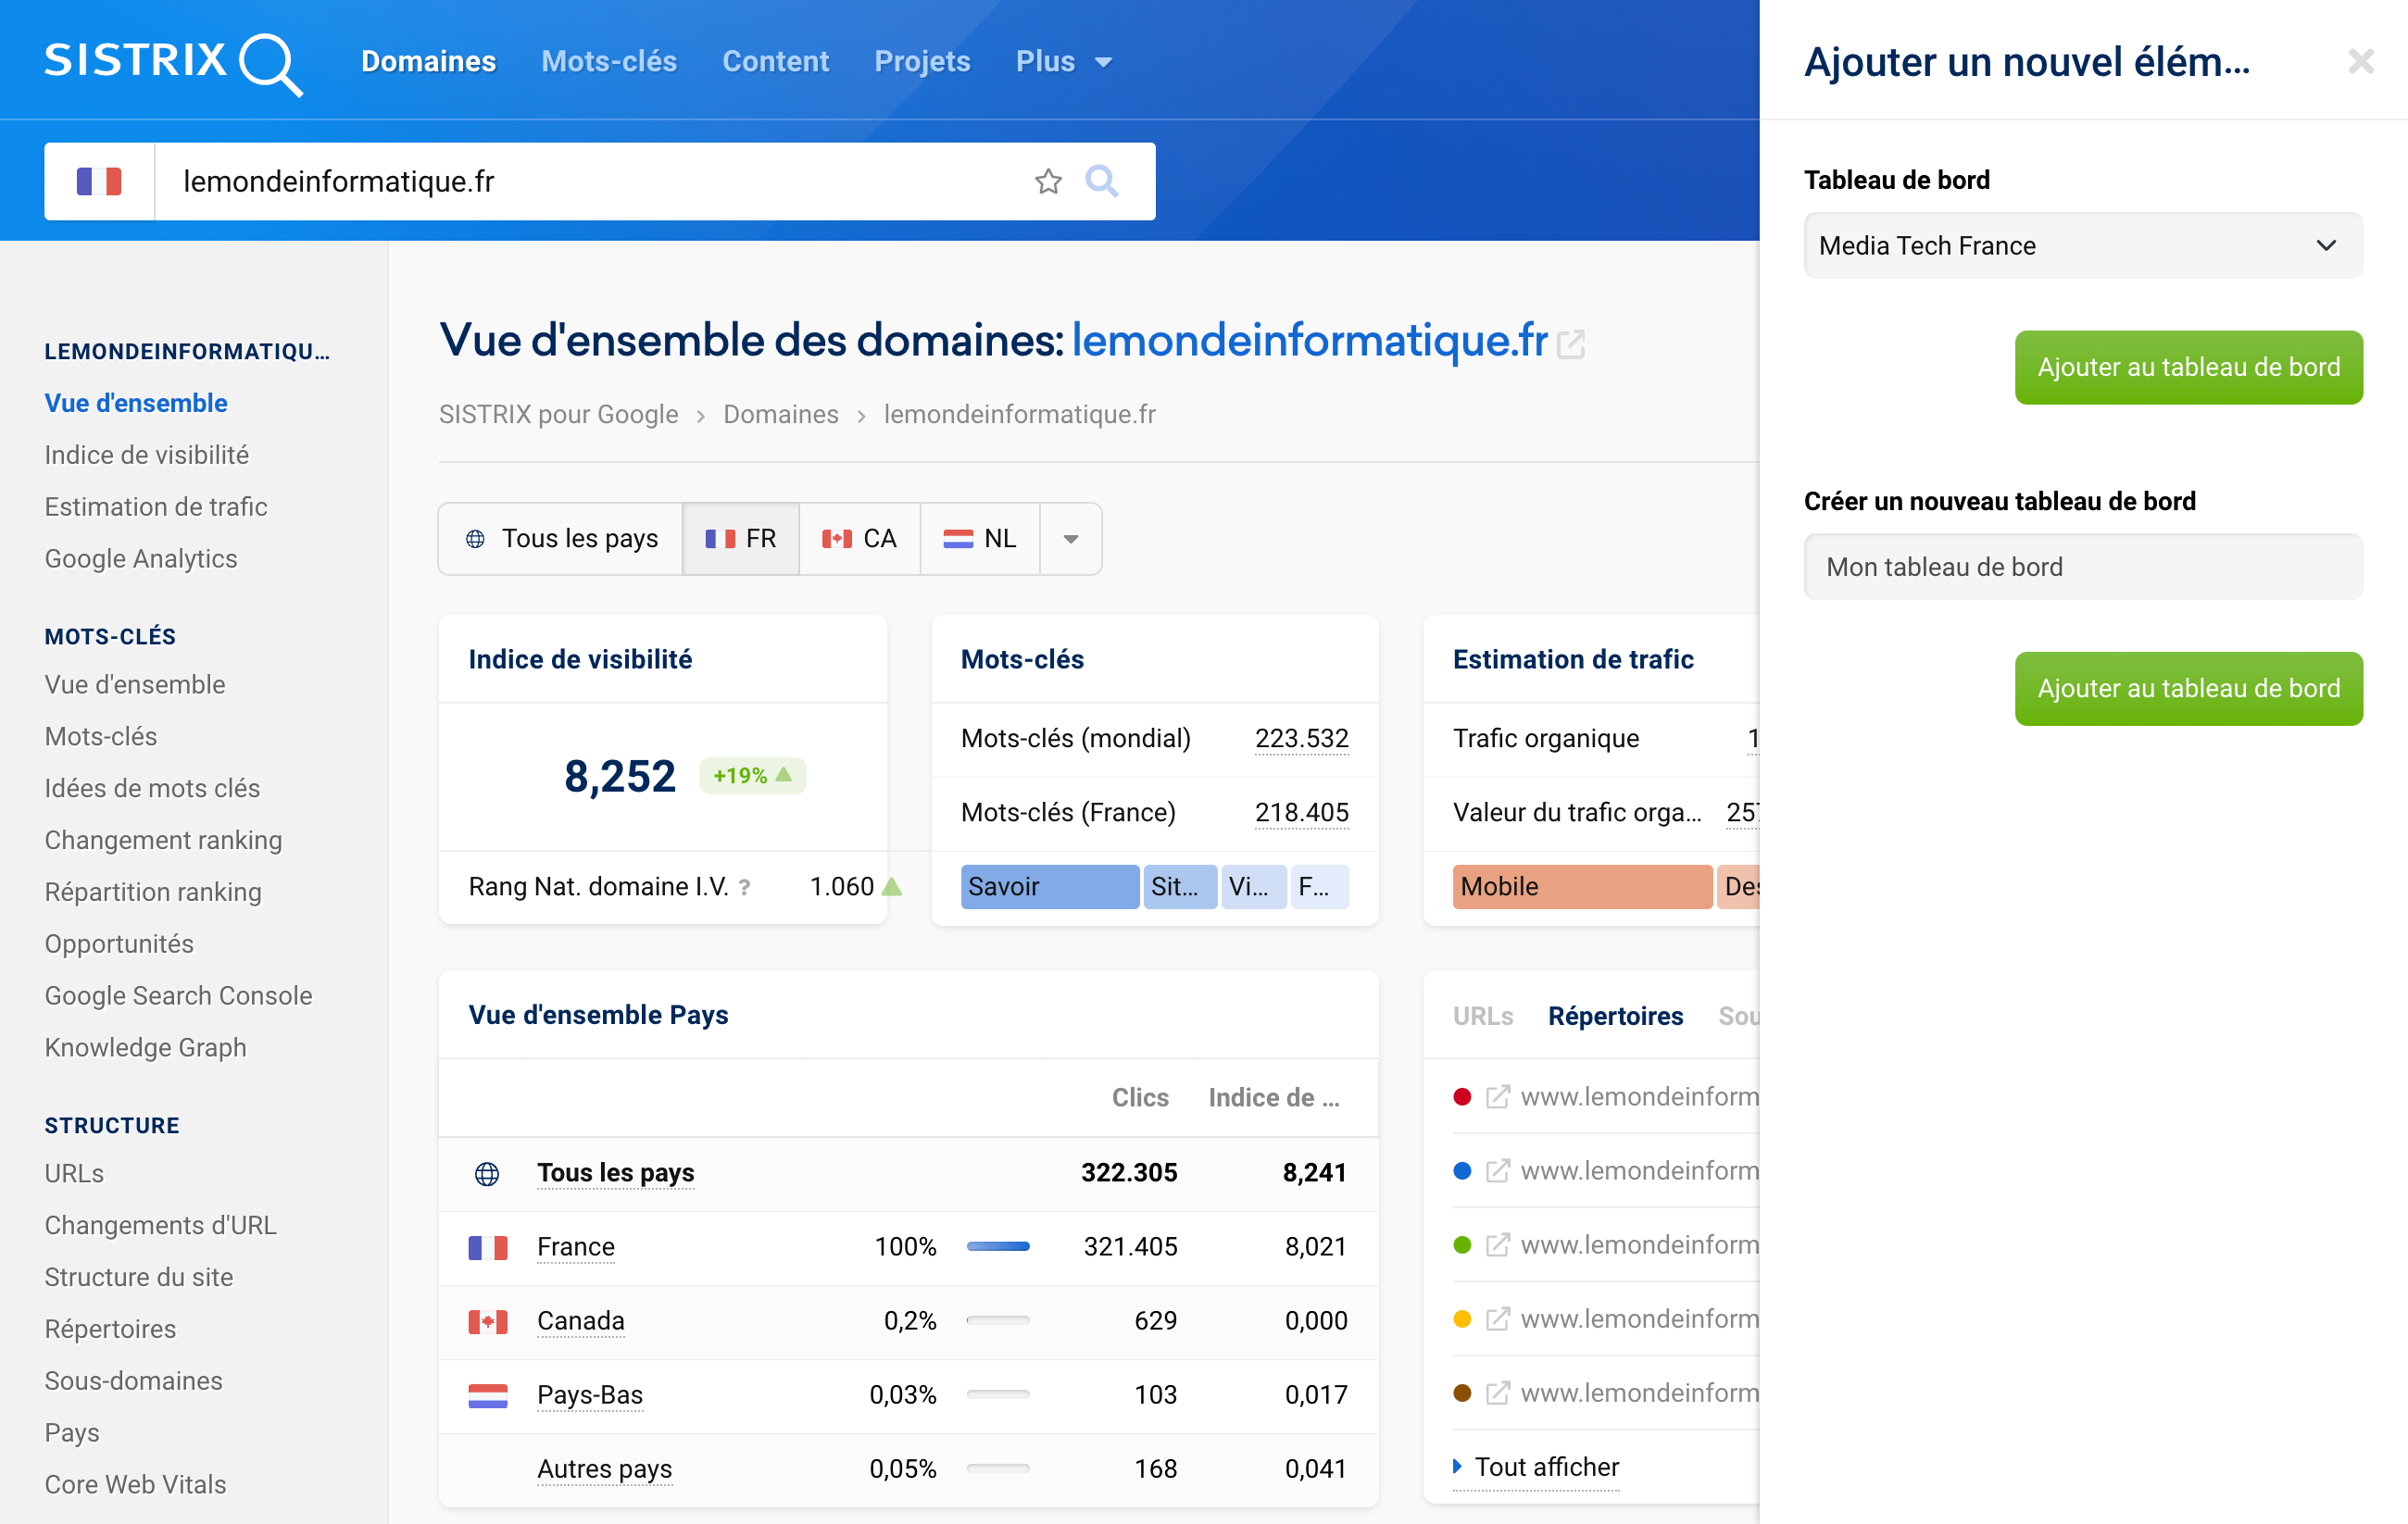Open external link icon next to green dot URL
The image size is (2408, 1524).
click(x=1497, y=1245)
